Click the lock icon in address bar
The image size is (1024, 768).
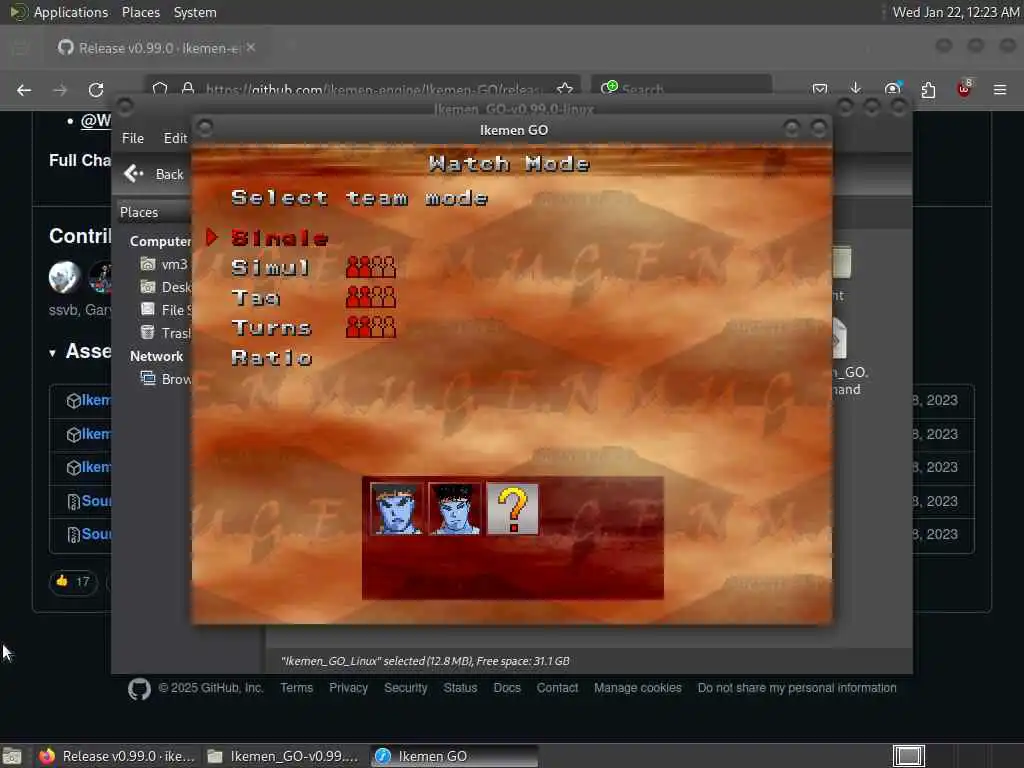188,89
